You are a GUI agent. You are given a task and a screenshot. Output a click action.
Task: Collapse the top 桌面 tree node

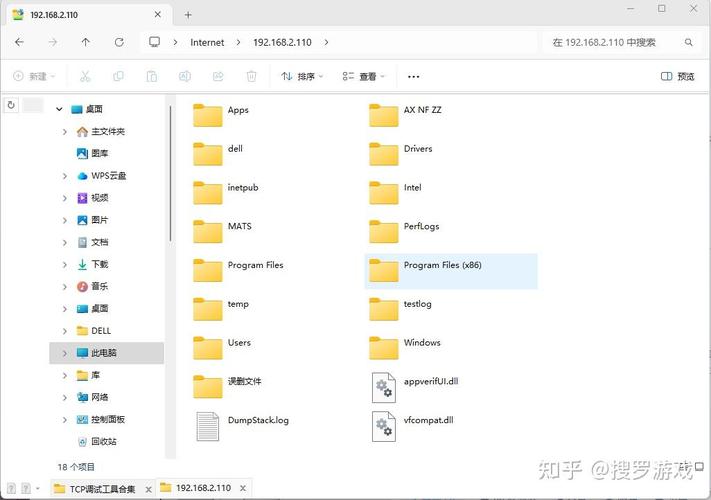59,109
